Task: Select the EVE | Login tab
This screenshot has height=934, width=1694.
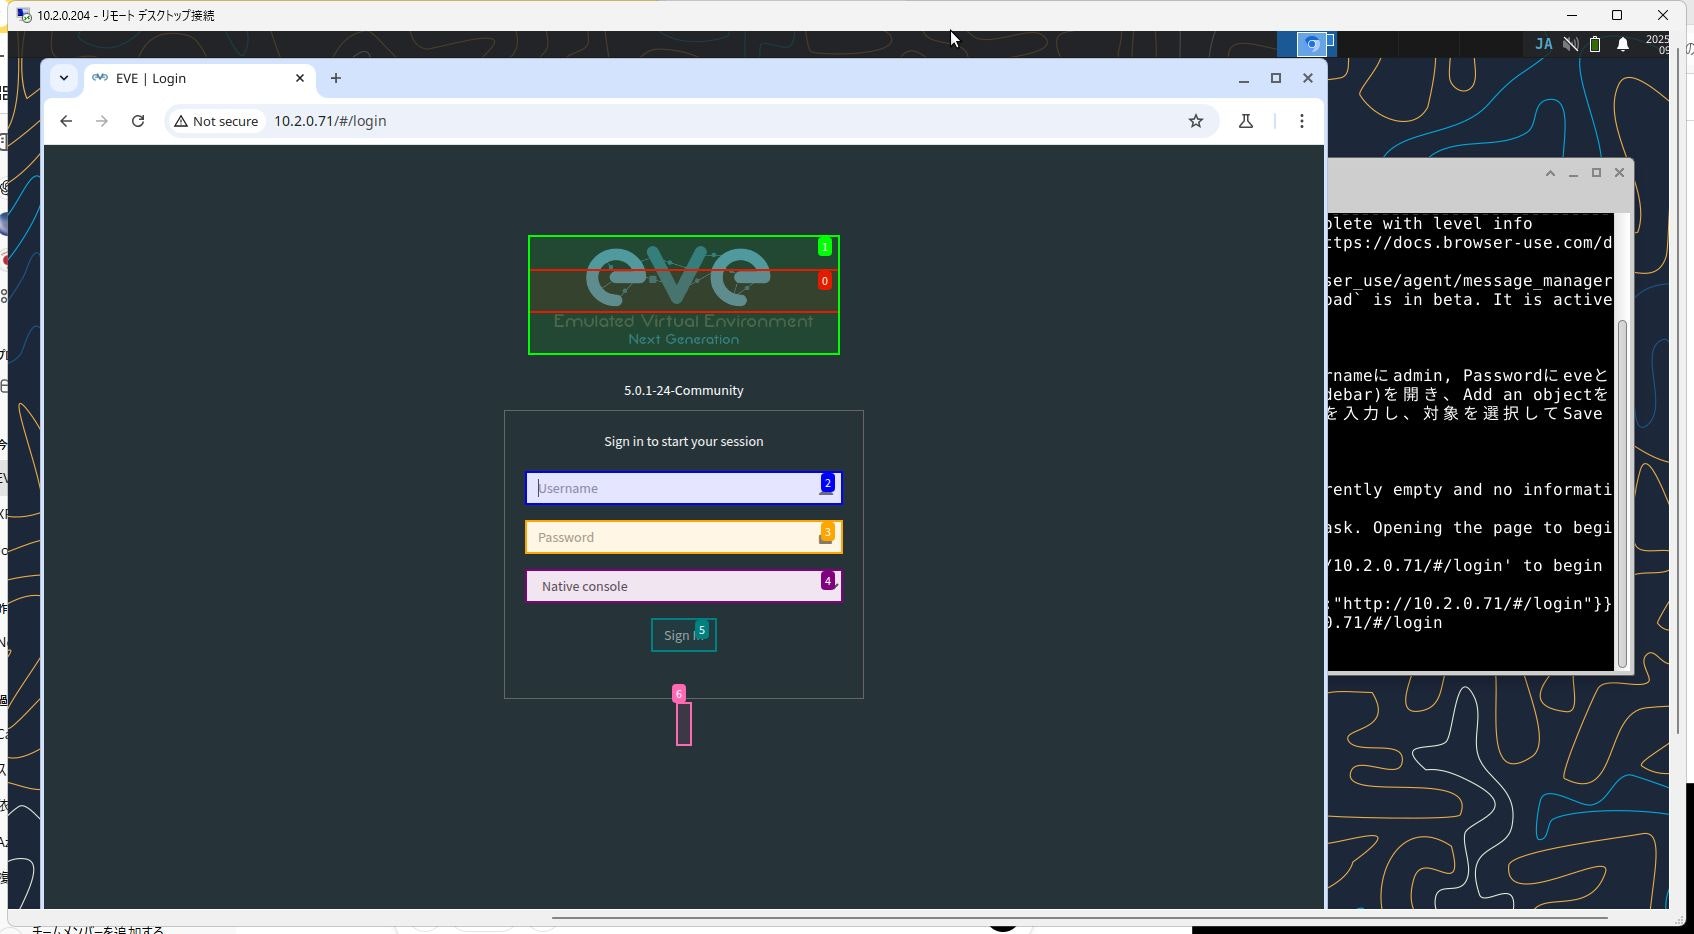Action: tap(200, 79)
